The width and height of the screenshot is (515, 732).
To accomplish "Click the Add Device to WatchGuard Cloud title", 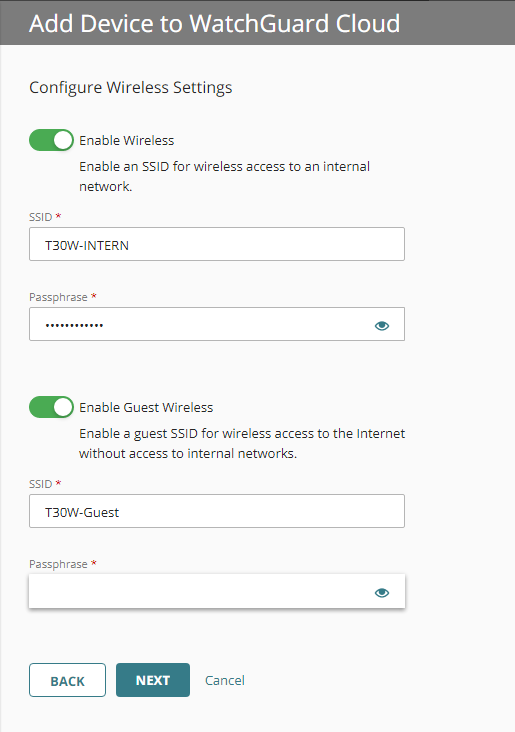I will tap(214, 23).
